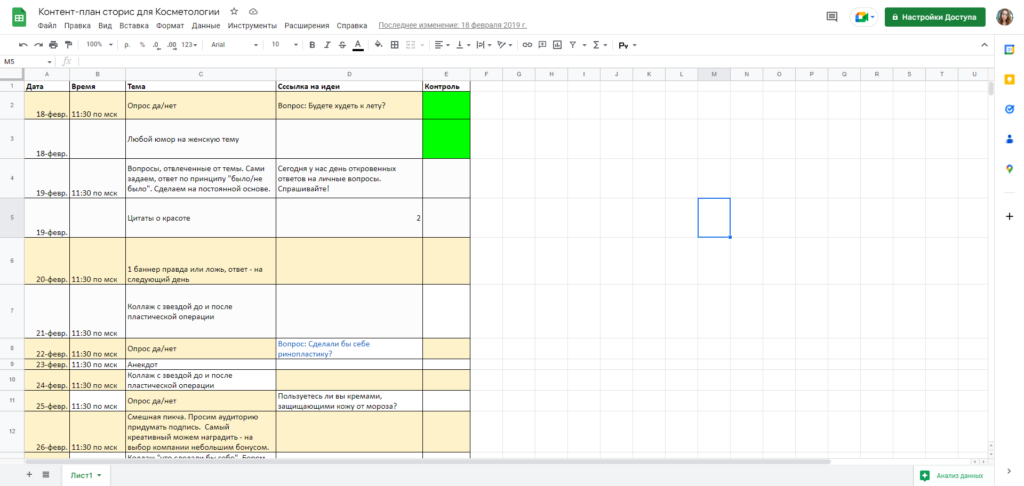Open the font size 10 dropdown
The width and height of the screenshot is (1024, 486).
pyautogui.click(x=283, y=45)
